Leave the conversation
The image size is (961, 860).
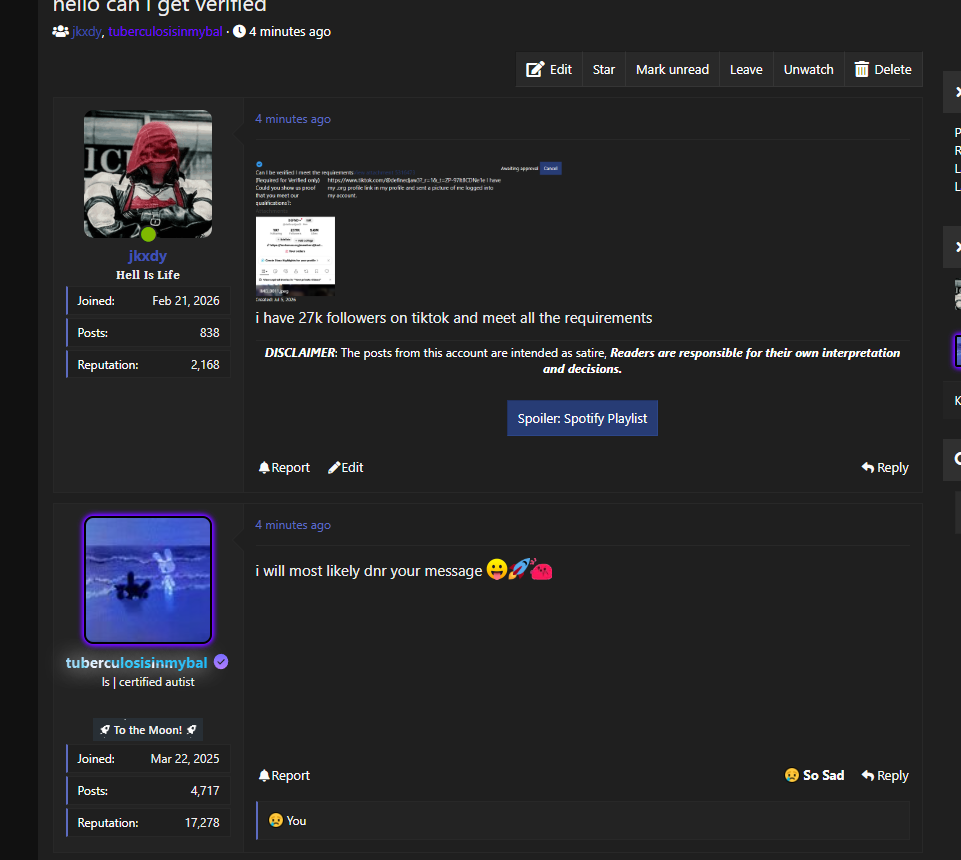coord(746,69)
